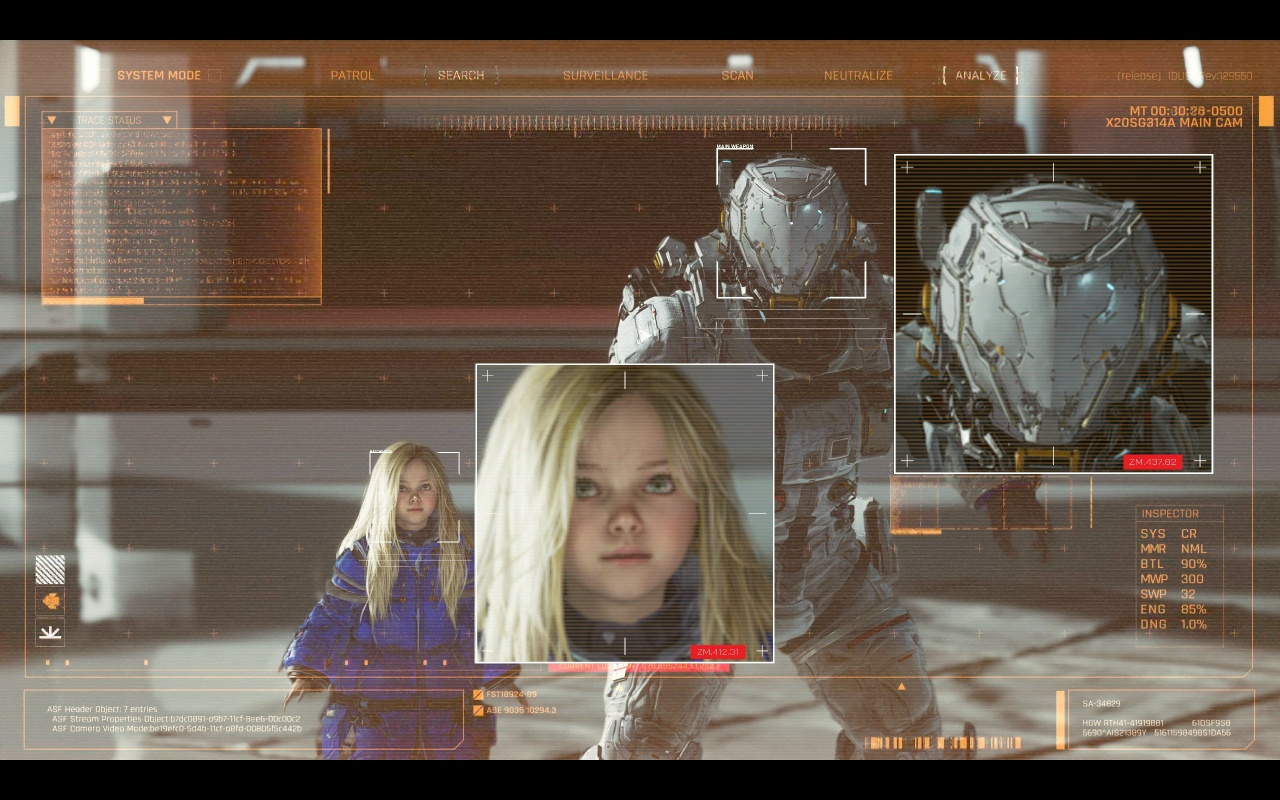The height and width of the screenshot is (800, 1280).
Task: Toggle the checkbox next to SYSTEM MODE
Action: pos(214,75)
